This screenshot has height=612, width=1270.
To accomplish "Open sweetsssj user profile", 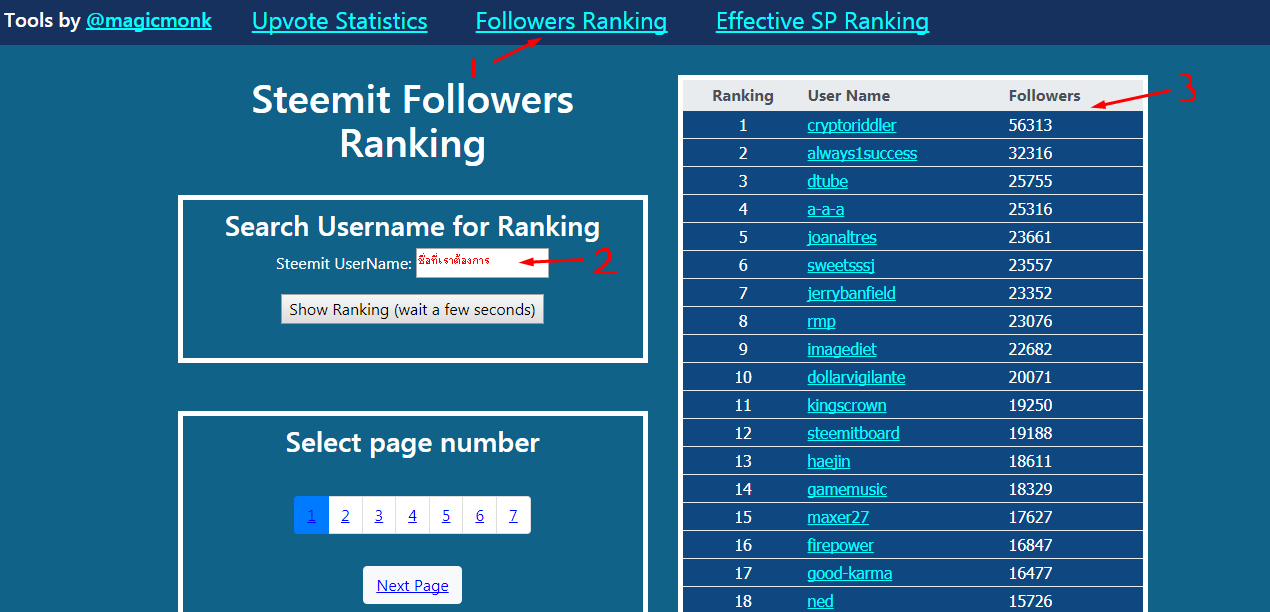I will (841, 265).
